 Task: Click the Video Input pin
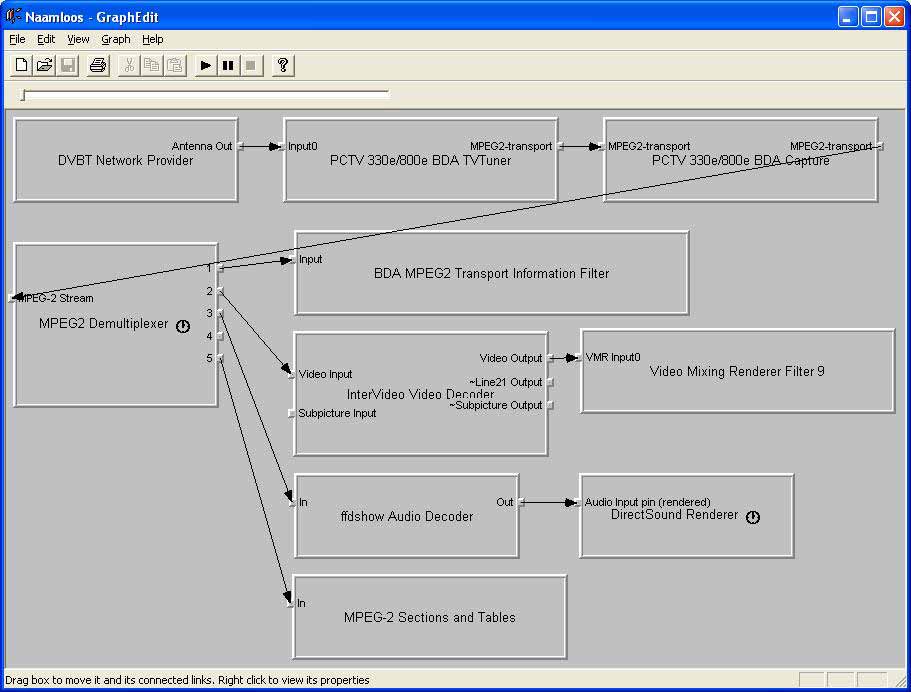pyautogui.click(x=292, y=375)
